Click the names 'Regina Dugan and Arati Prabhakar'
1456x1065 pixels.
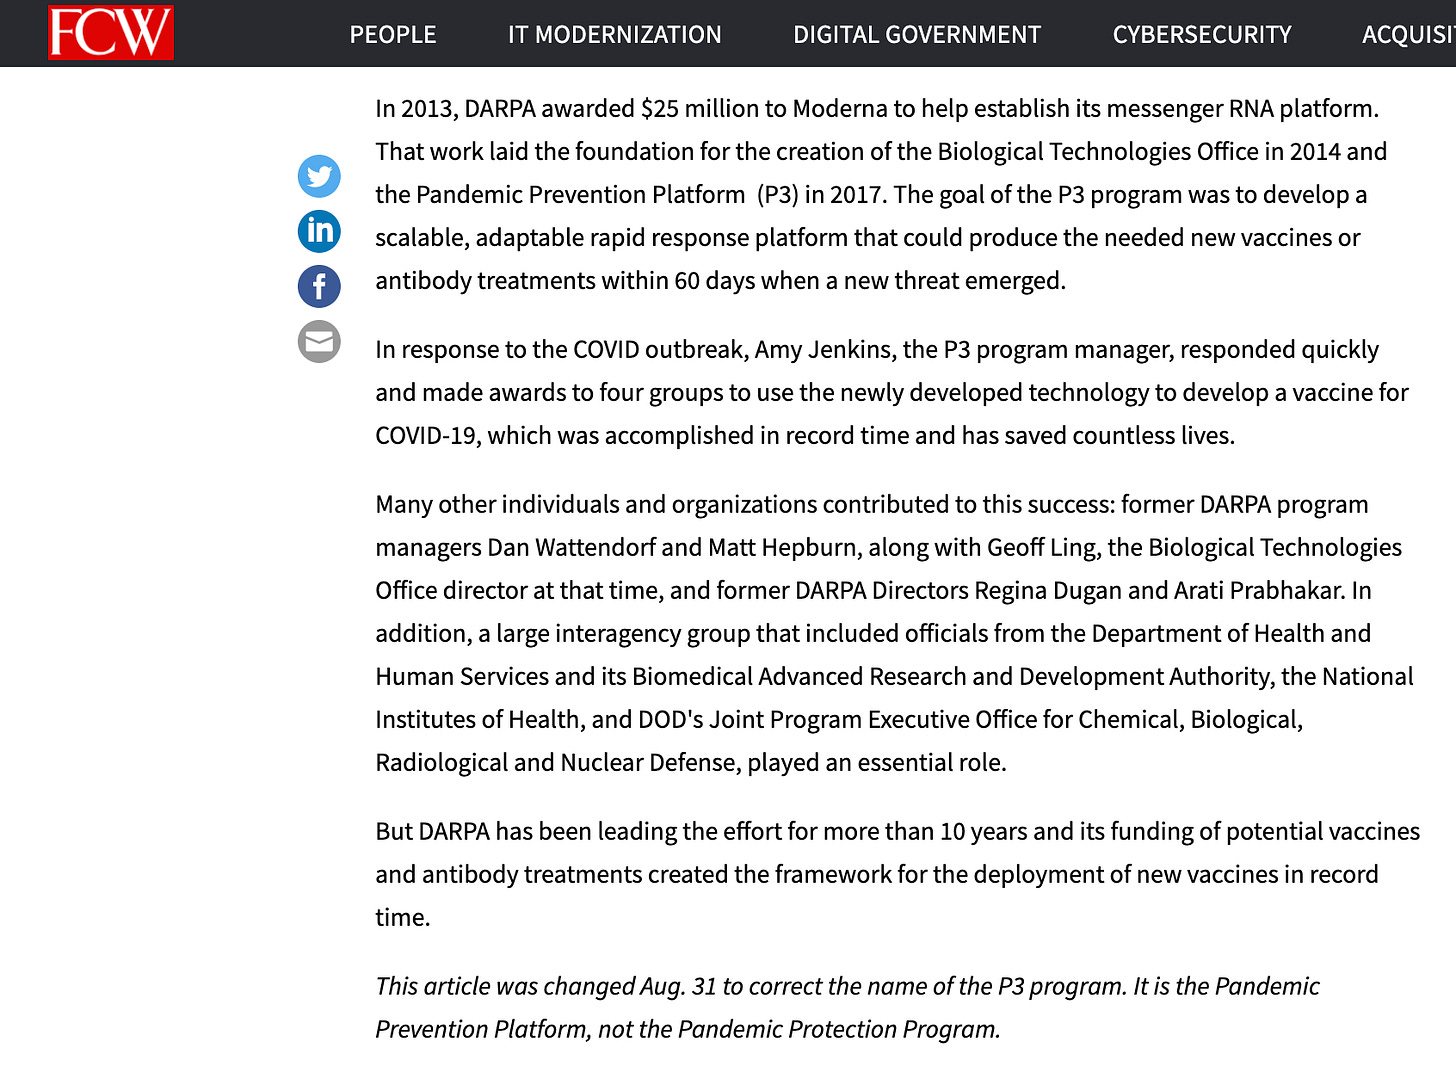pos(1158,590)
